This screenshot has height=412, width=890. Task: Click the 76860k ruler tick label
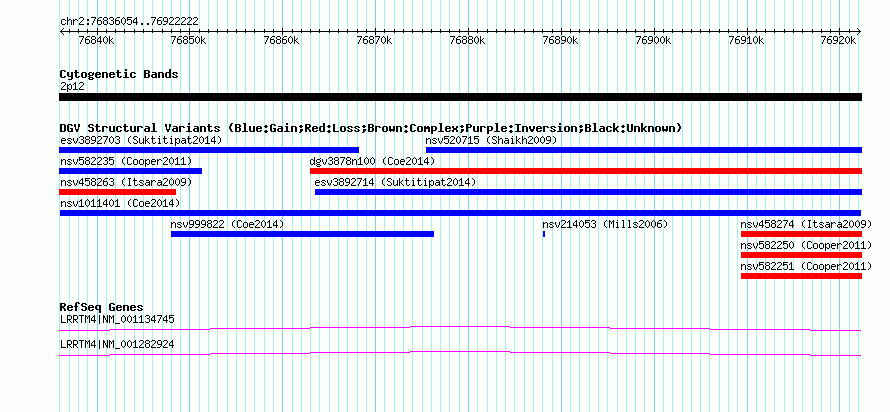pyautogui.click(x=283, y=40)
